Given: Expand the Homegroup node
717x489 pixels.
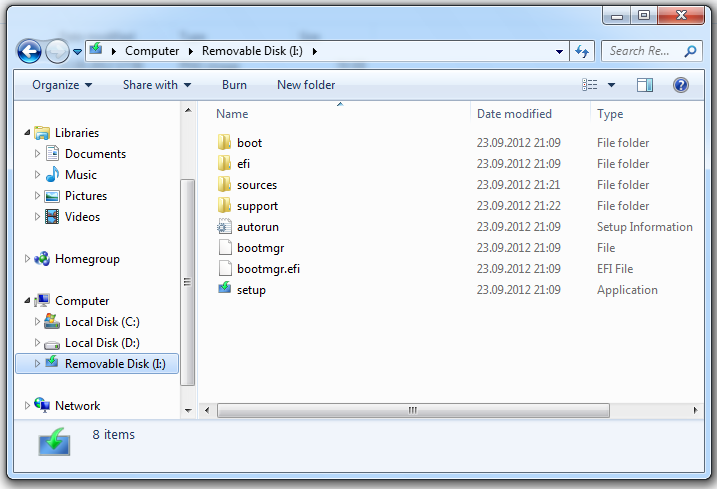Looking at the screenshot, I should pyautogui.click(x=27, y=259).
